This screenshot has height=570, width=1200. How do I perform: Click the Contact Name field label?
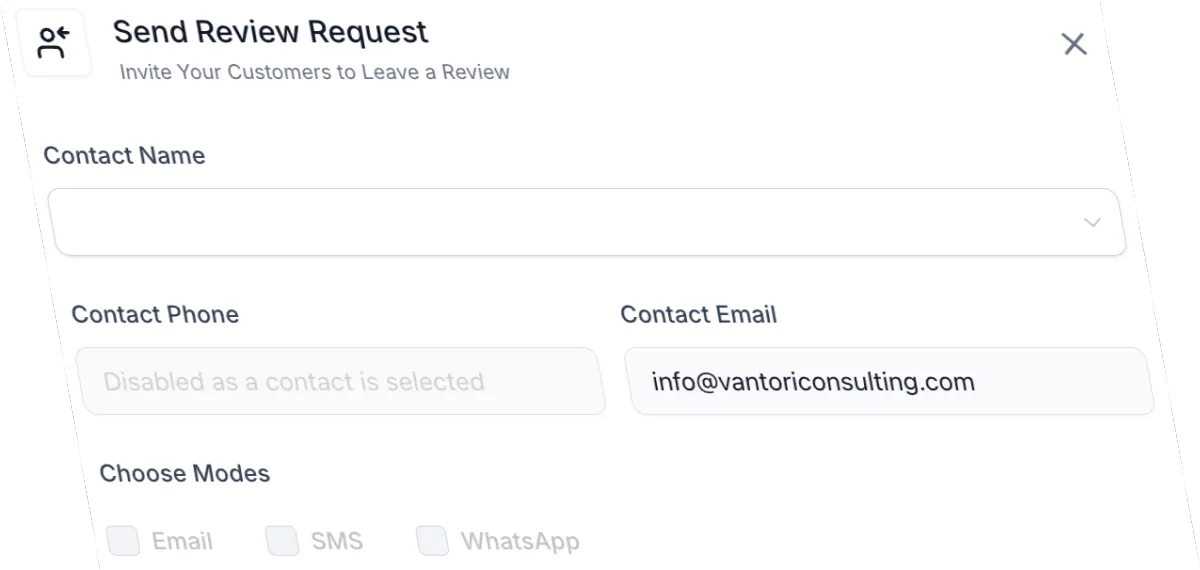coord(124,156)
